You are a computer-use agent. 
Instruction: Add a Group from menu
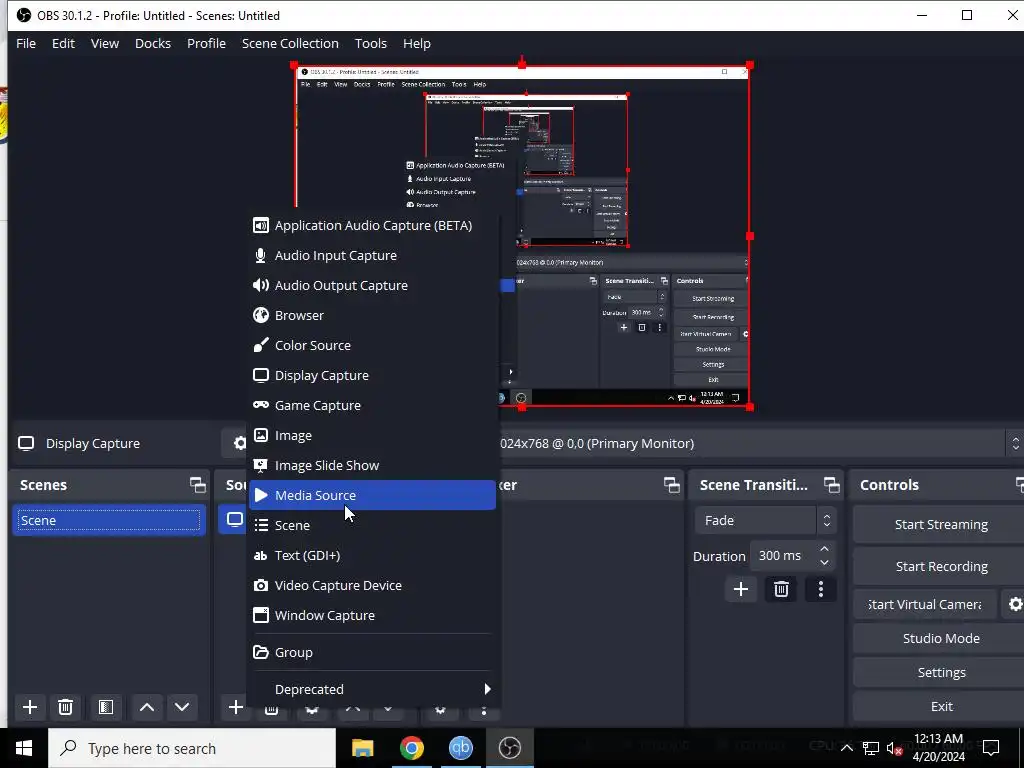click(x=372, y=652)
